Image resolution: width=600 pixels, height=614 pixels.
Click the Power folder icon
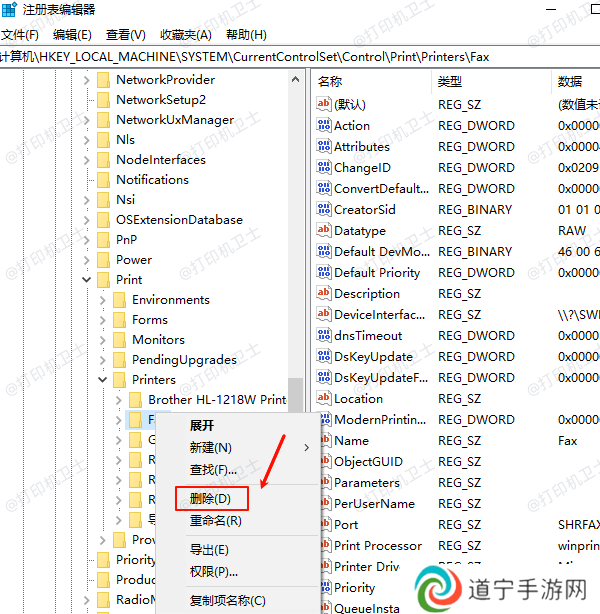(103, 260)
